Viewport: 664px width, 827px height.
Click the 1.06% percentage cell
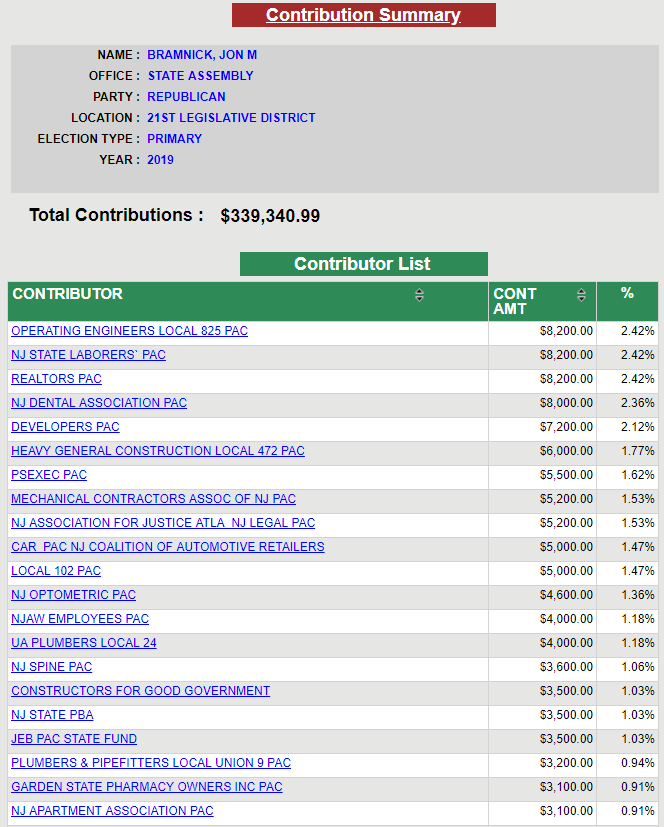click(628, 667)
